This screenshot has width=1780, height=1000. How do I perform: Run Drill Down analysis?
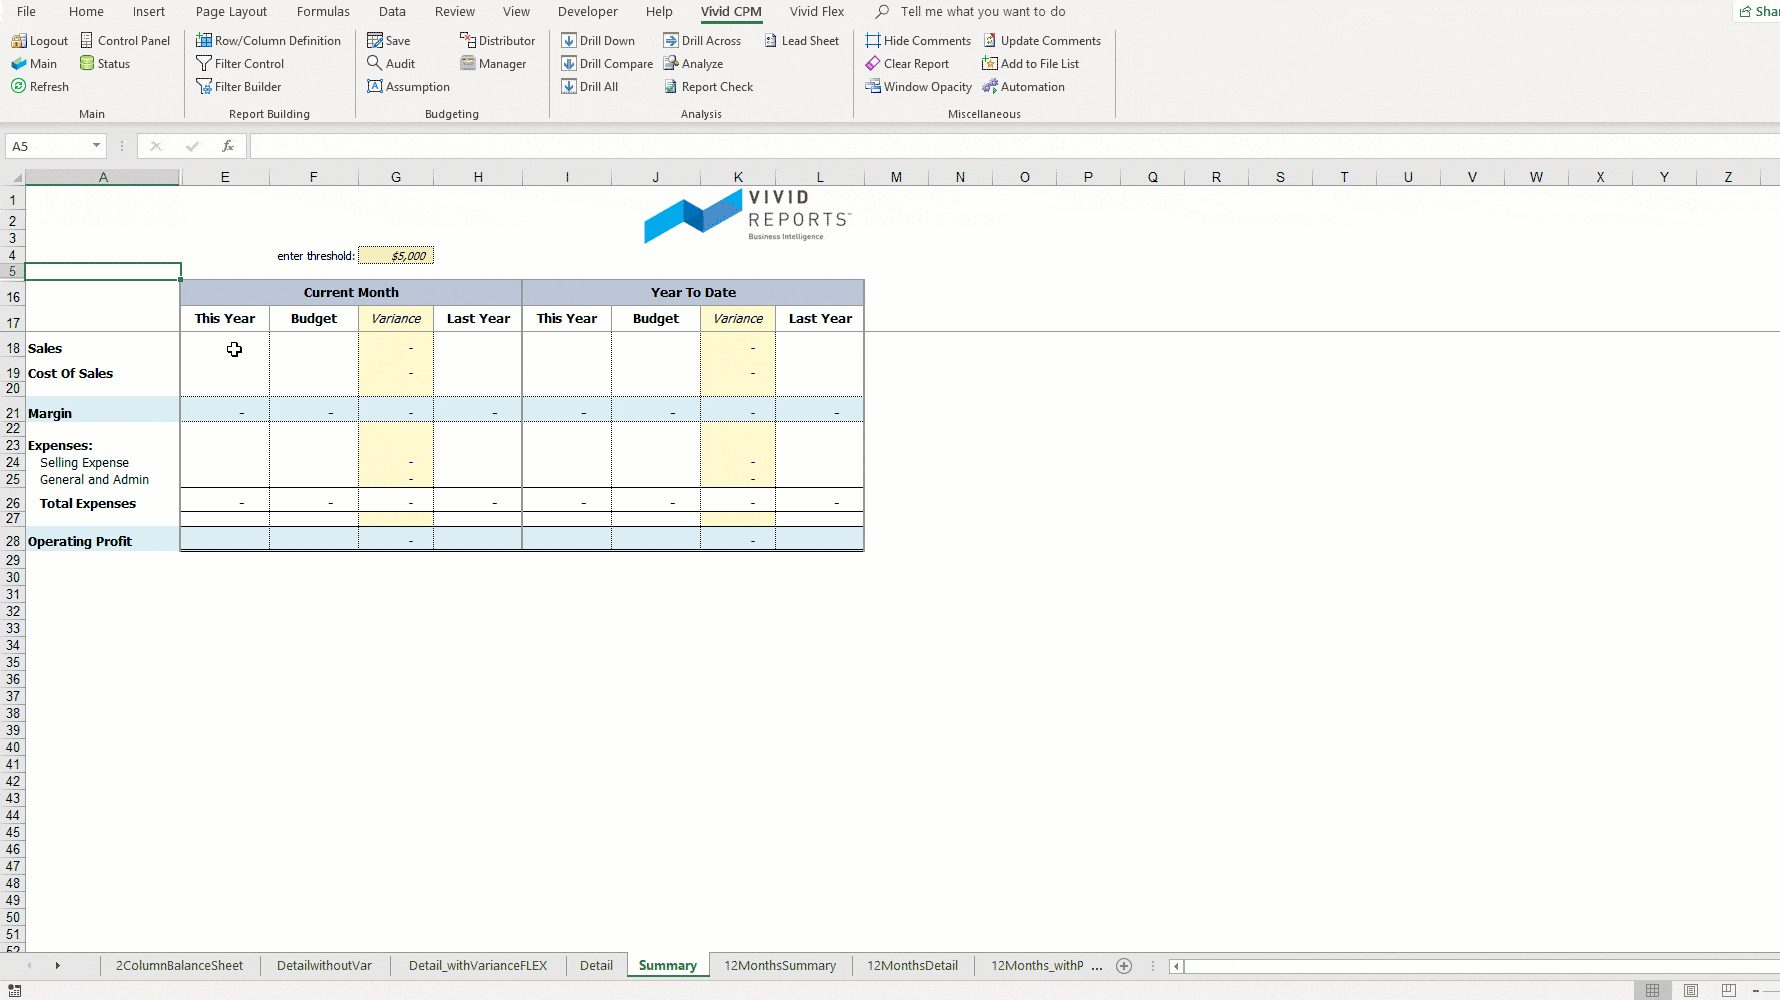click(598, 41)
